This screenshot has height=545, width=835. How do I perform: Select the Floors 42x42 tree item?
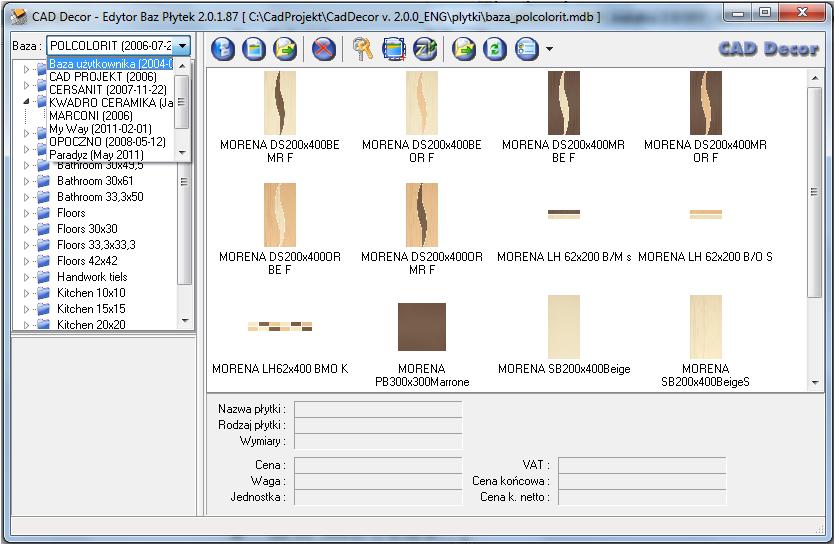tap(87, 261)
